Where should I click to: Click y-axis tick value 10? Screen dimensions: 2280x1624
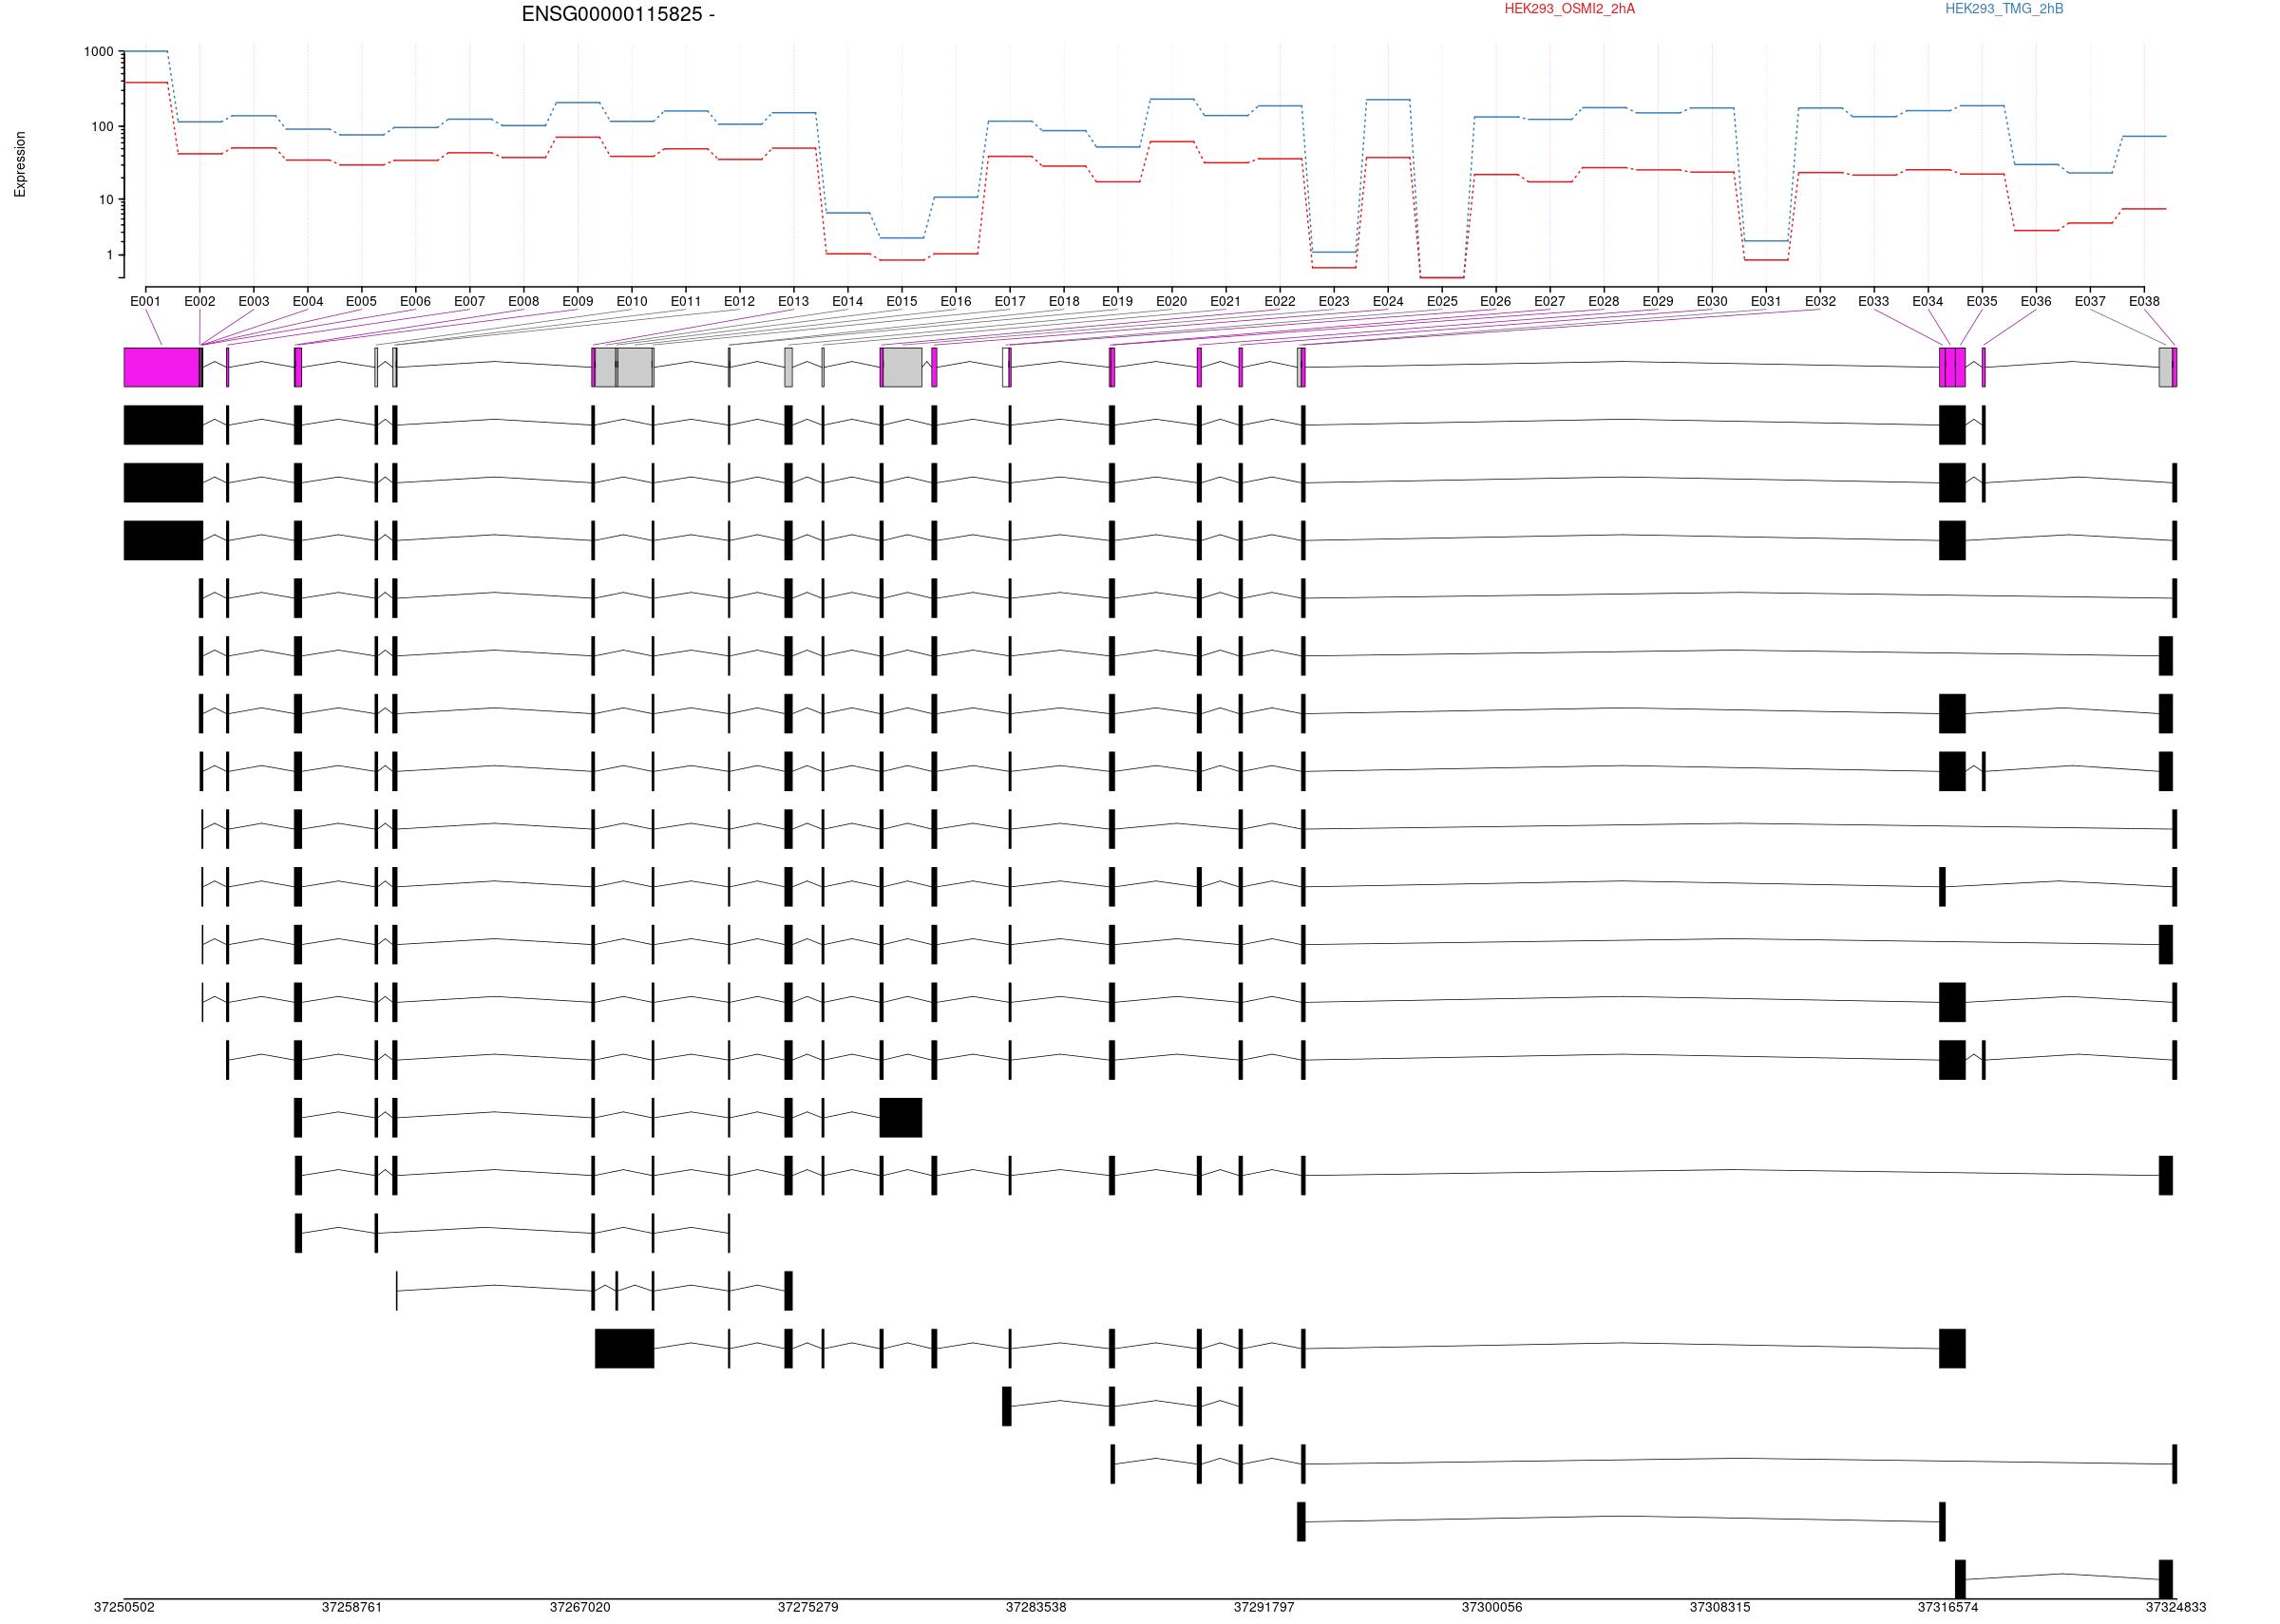point(107,200)
